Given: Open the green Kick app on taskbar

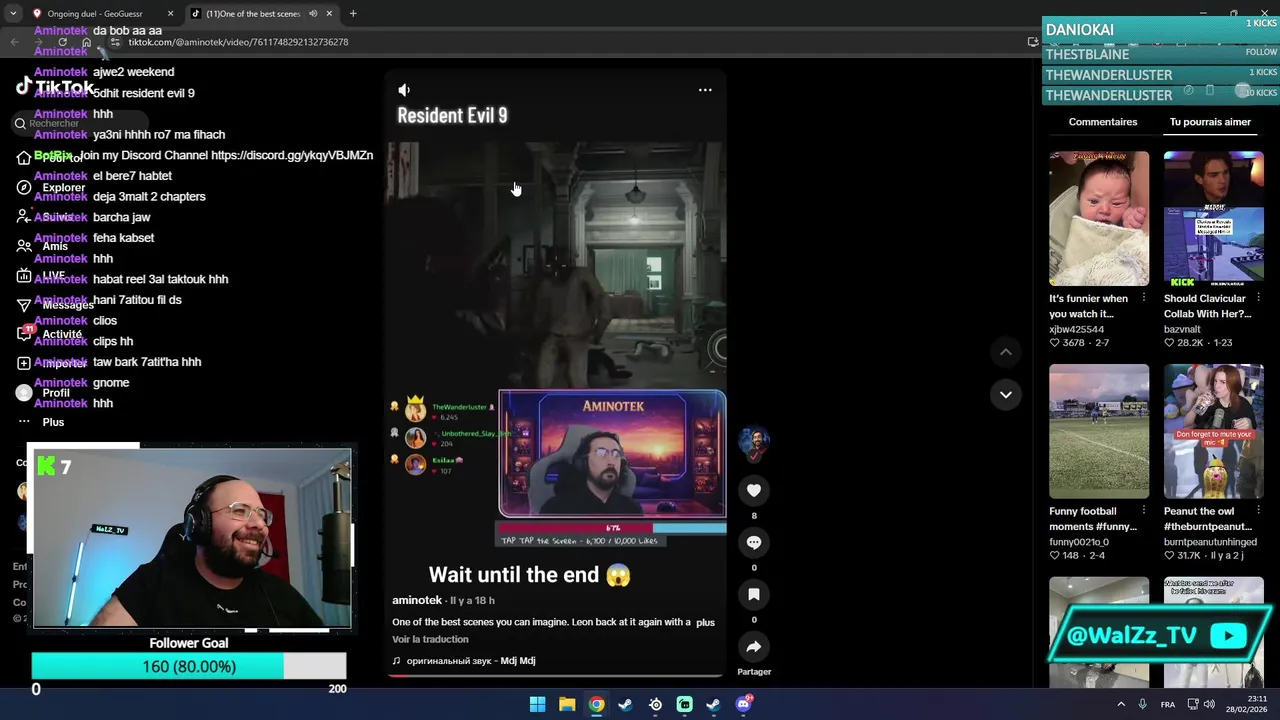Looking at the screenshot, I should pos(684,705).
